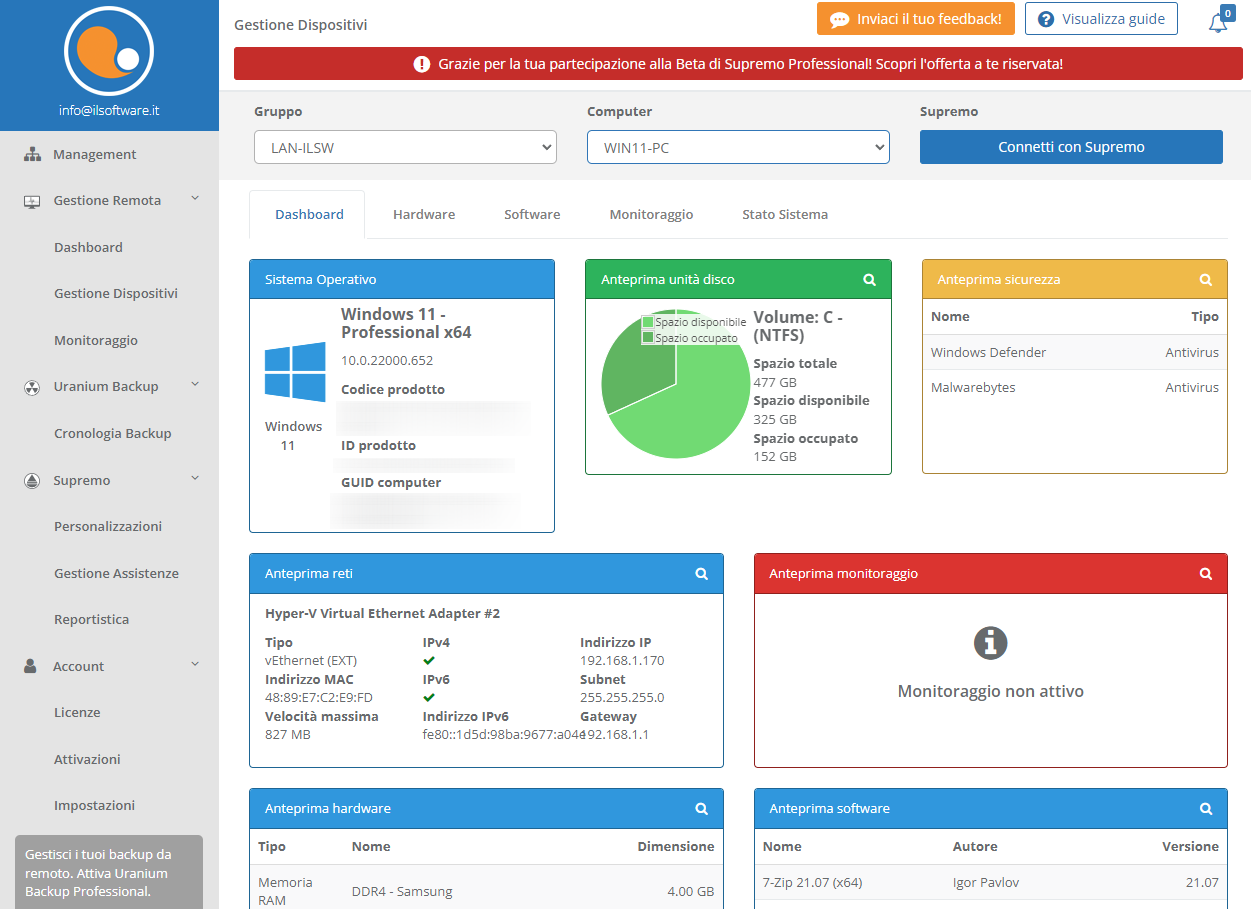Click the Autore column header in software panel

click(975, 847)
